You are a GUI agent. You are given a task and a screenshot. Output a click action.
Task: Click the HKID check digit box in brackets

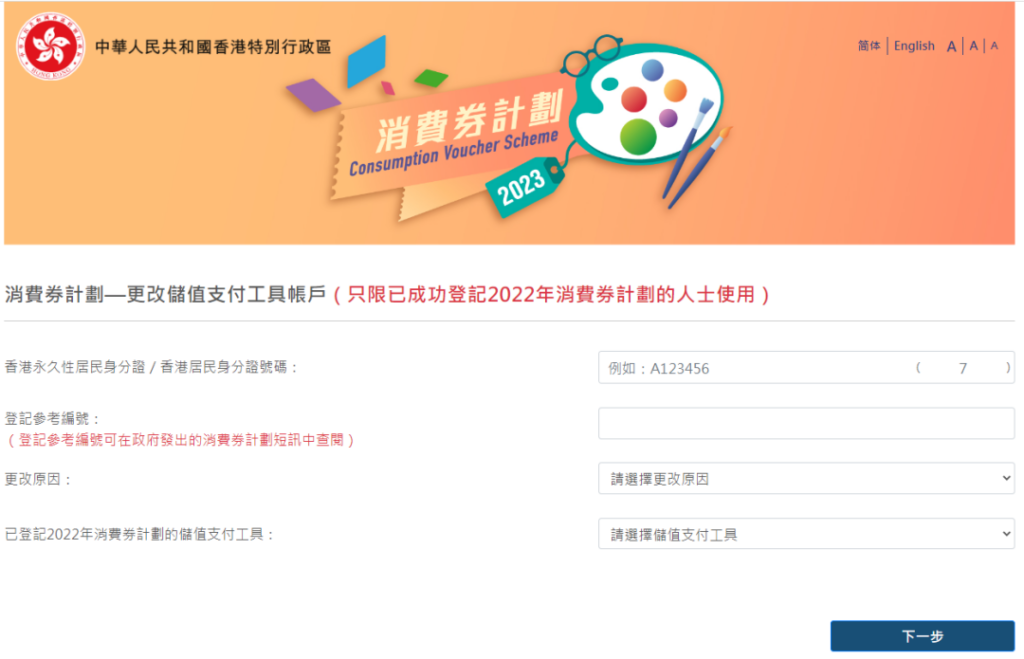click(963, 368)
